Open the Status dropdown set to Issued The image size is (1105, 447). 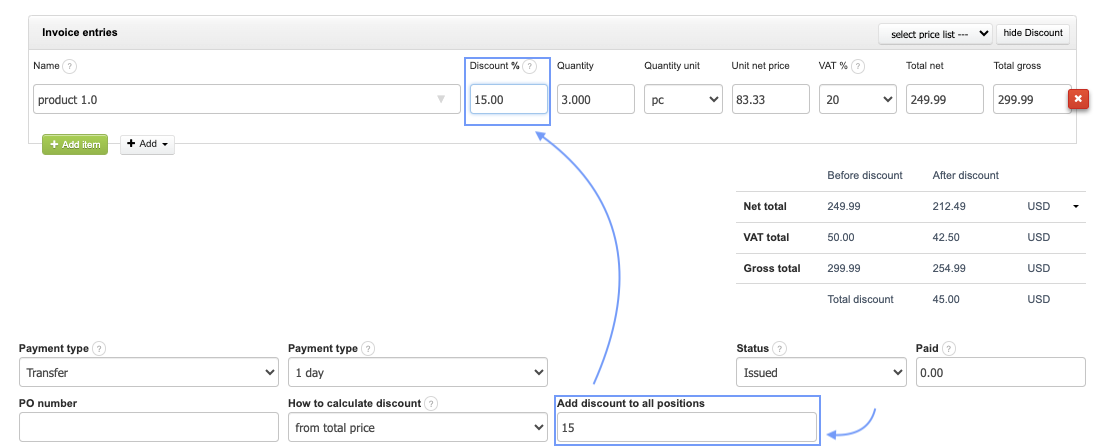[820, 373]
